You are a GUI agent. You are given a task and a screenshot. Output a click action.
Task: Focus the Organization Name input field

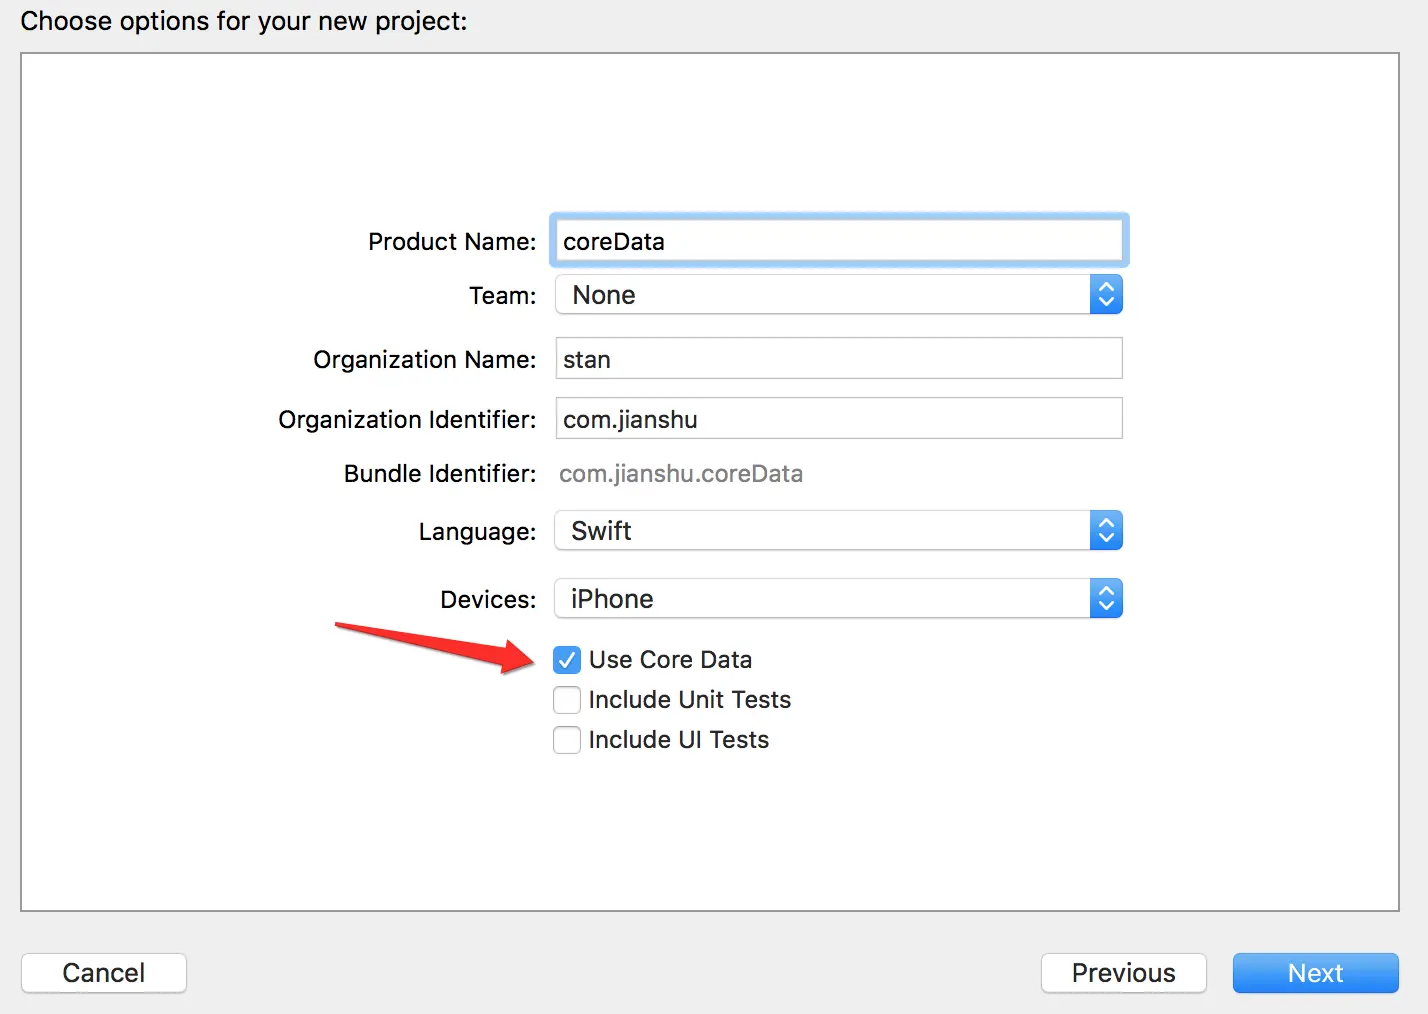click(838, 359)
